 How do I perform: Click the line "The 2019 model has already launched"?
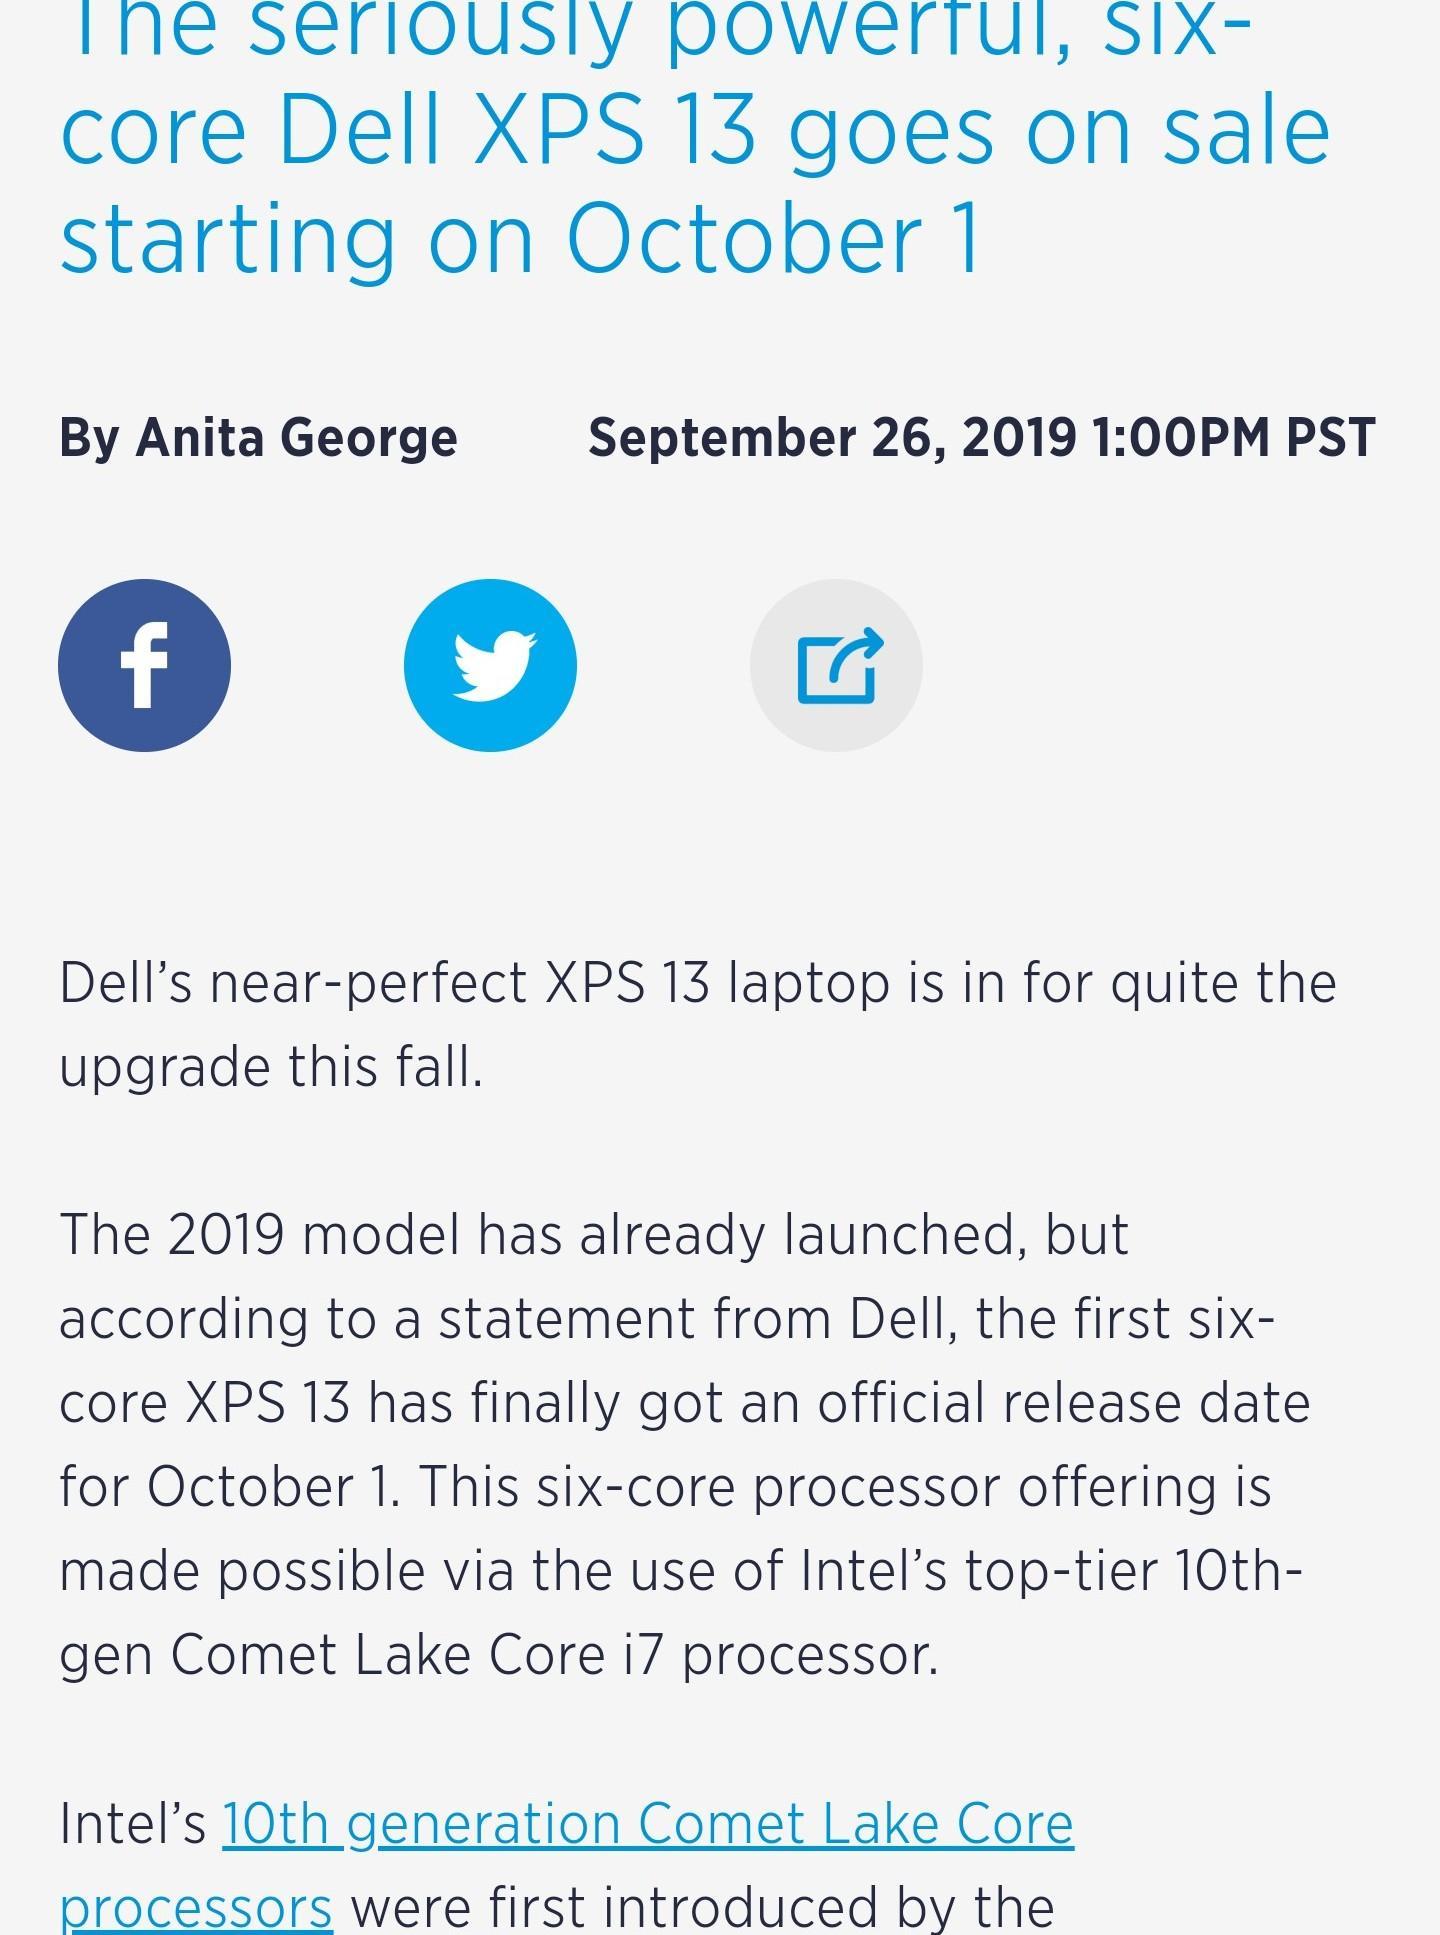point(594,1234)
